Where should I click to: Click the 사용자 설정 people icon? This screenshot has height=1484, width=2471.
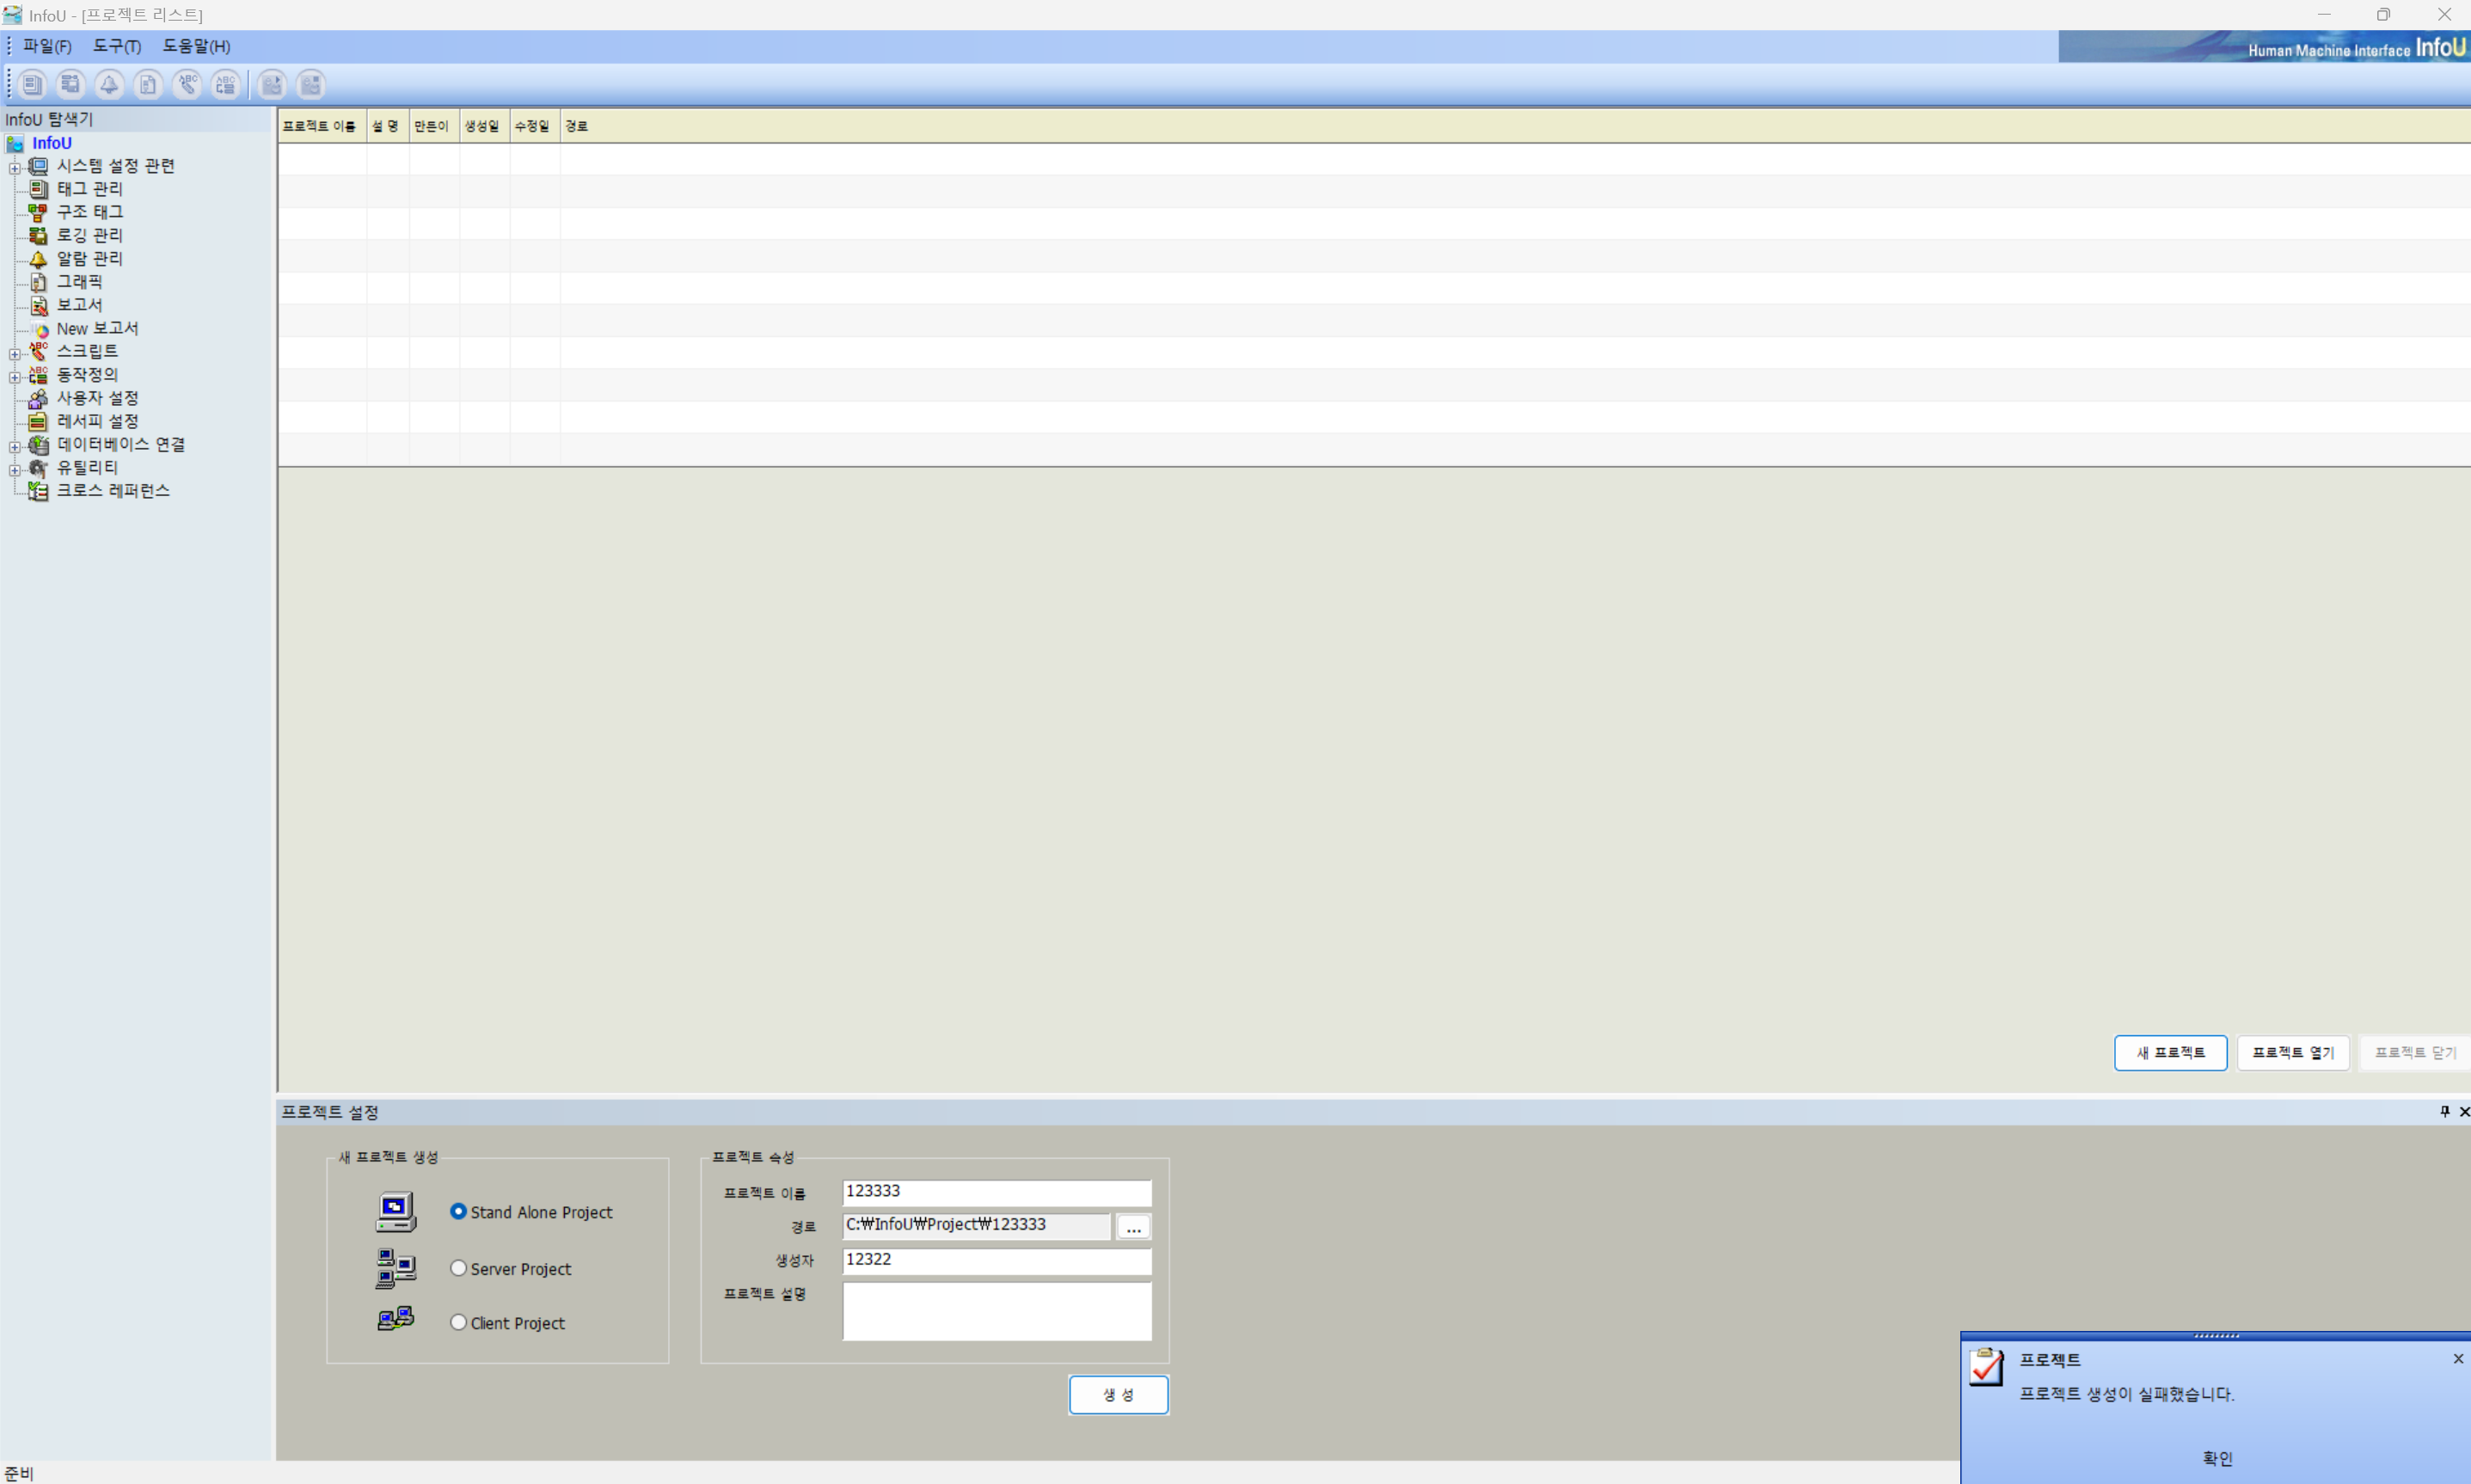tap(38, 398)
